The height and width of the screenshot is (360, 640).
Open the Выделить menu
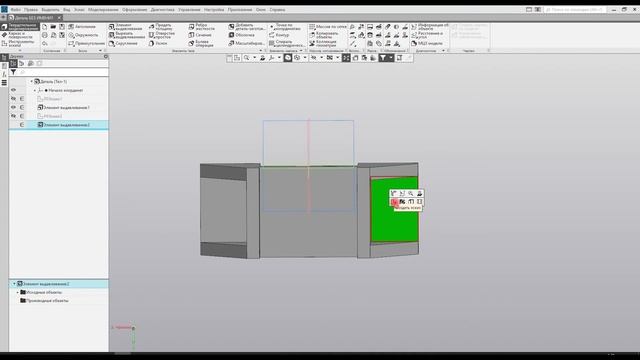point(50,9)
